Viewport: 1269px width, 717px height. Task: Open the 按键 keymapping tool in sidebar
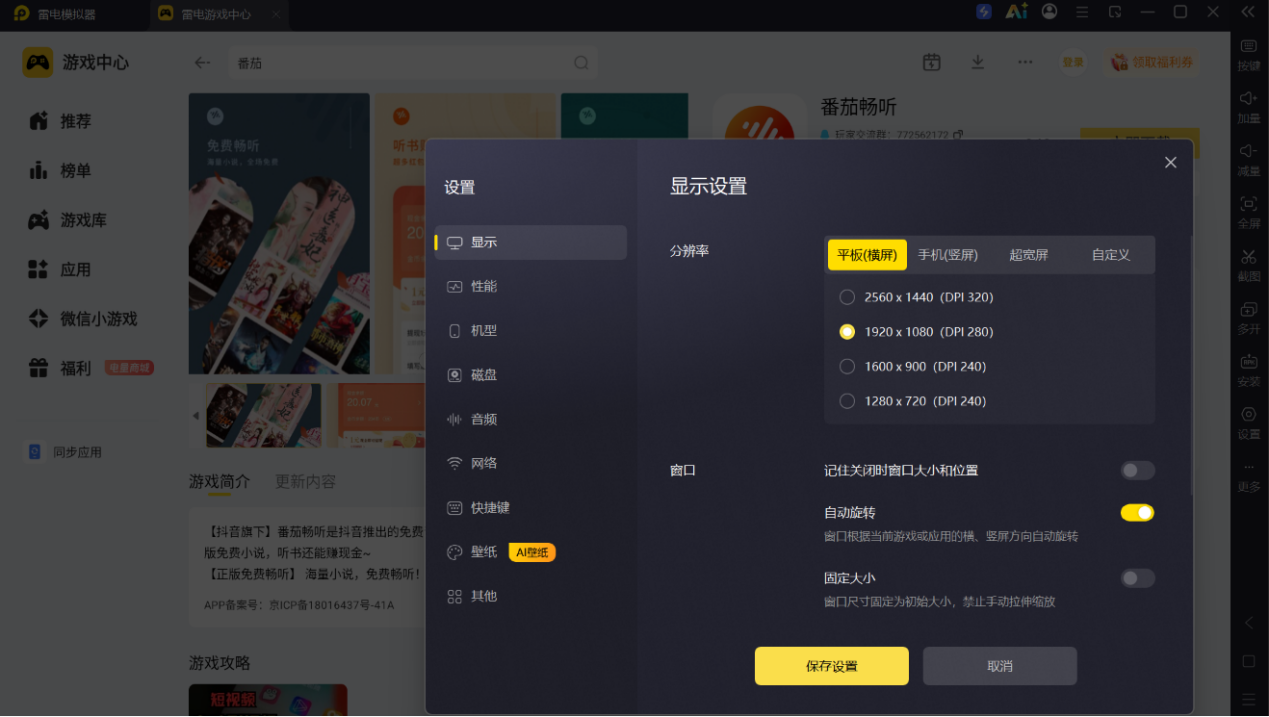pos(1249,55)
